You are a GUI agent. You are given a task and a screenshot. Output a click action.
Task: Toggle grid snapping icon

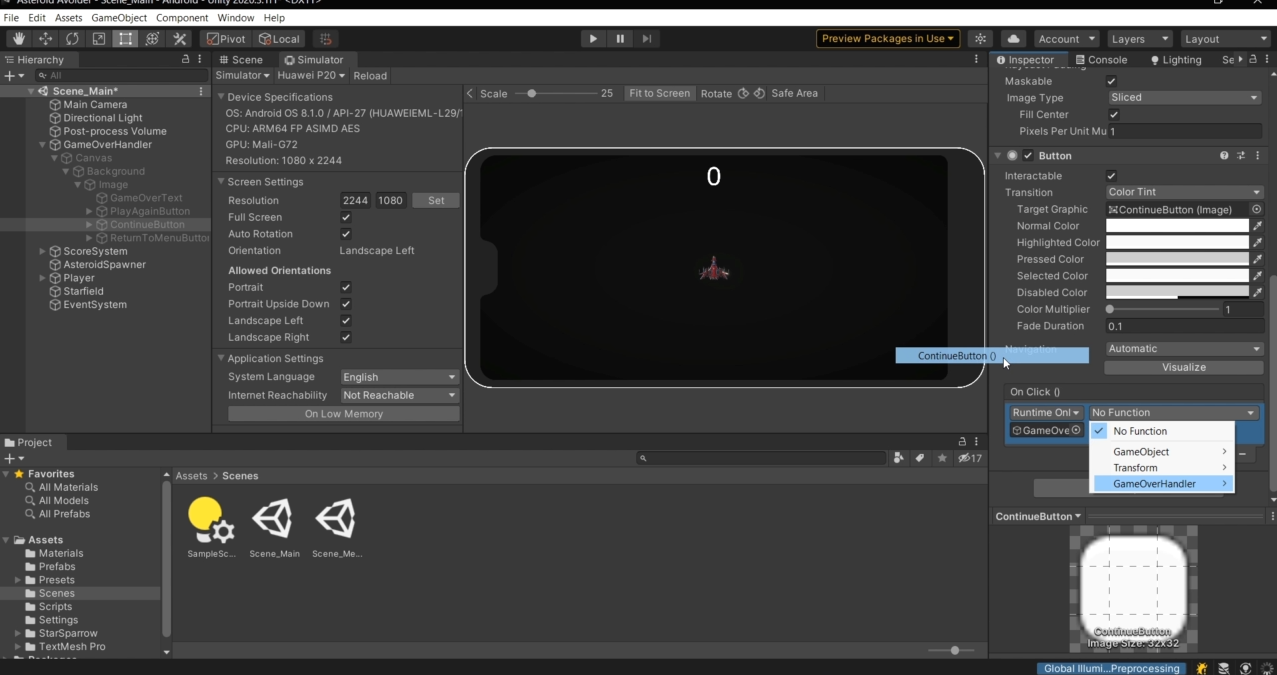click(325, 39)
